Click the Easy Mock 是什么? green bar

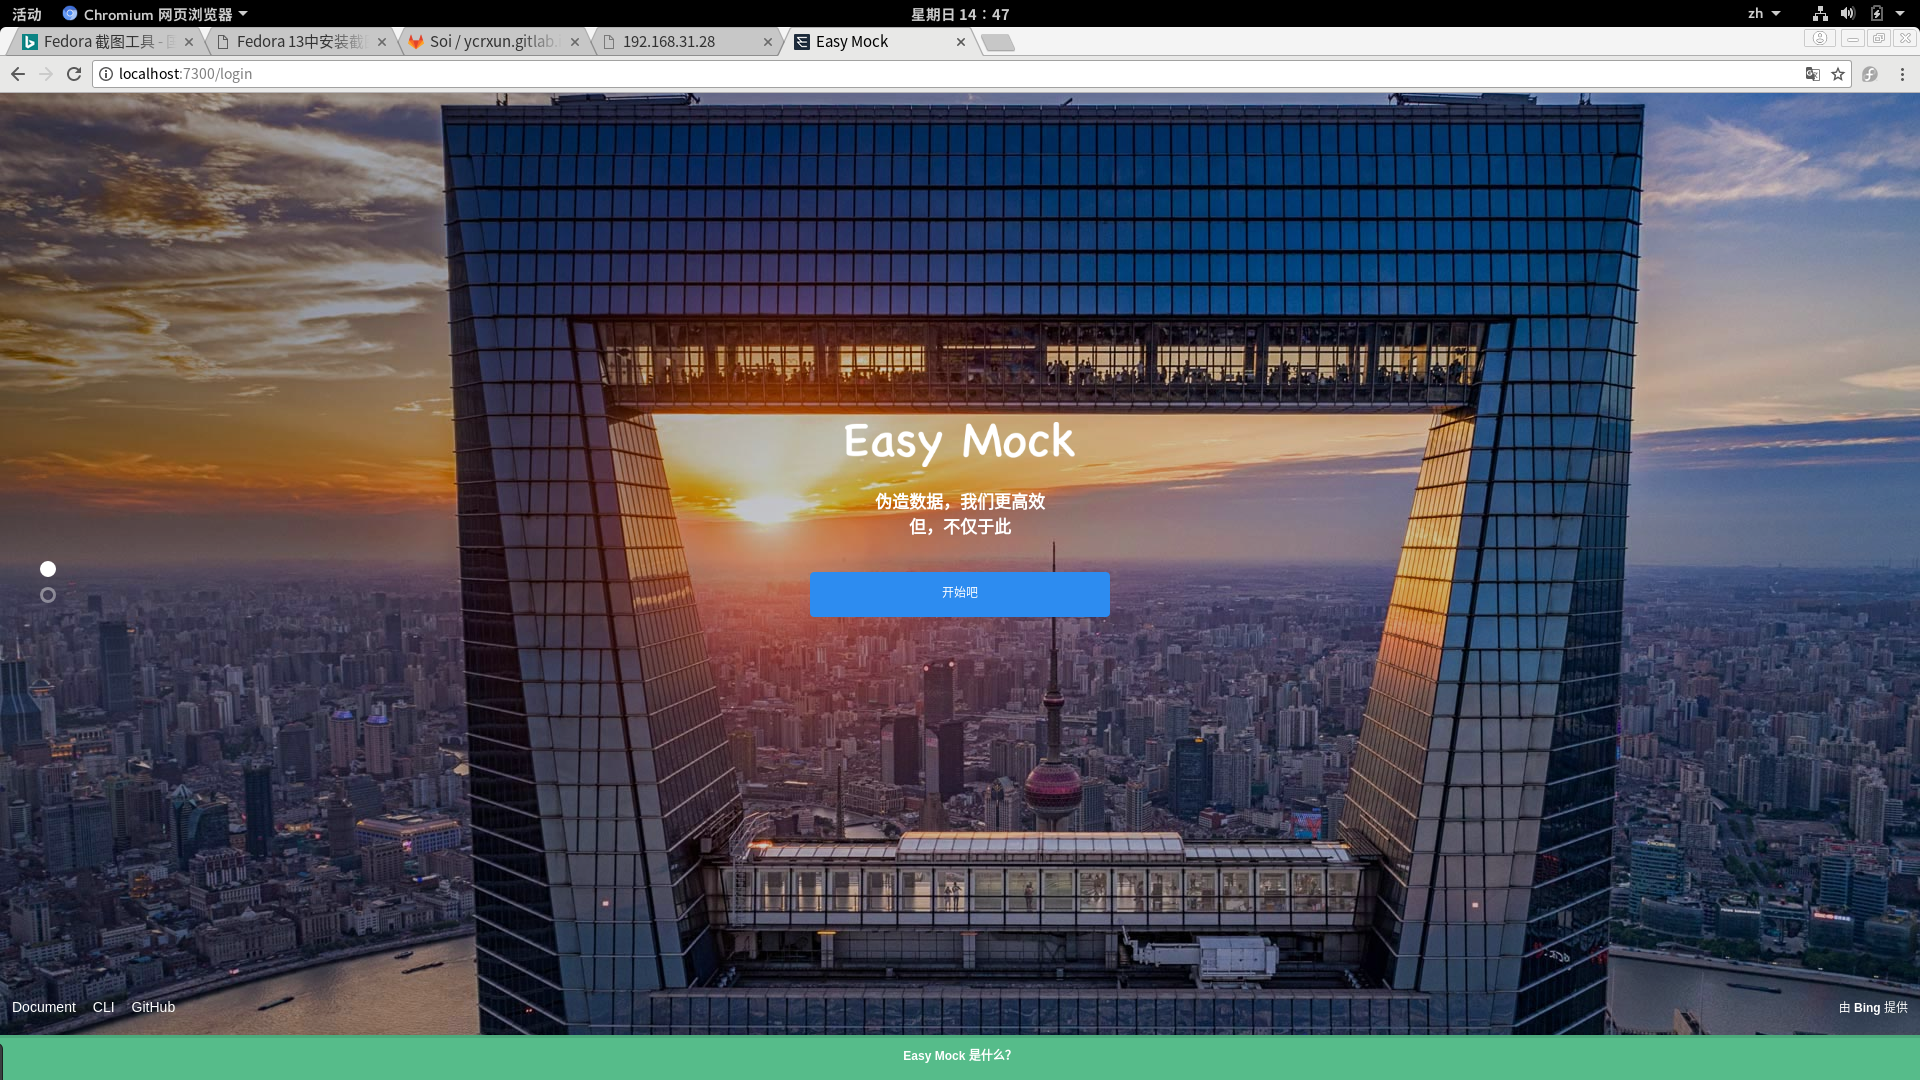point(960,1057)
